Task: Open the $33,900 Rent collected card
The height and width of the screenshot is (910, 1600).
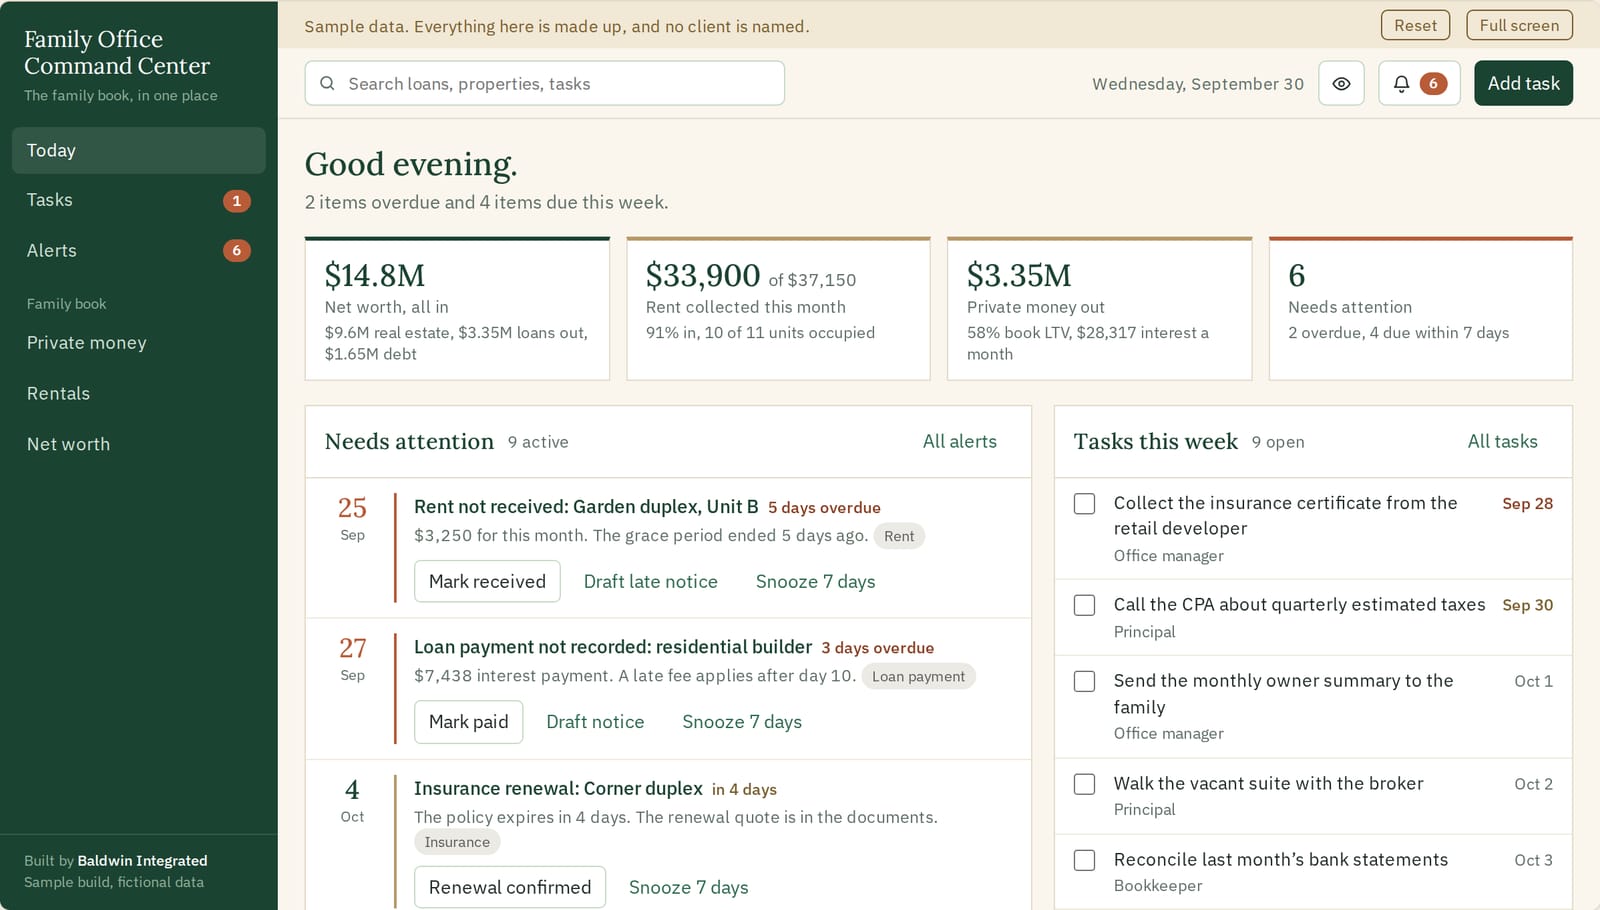Action: click(778, 309)
